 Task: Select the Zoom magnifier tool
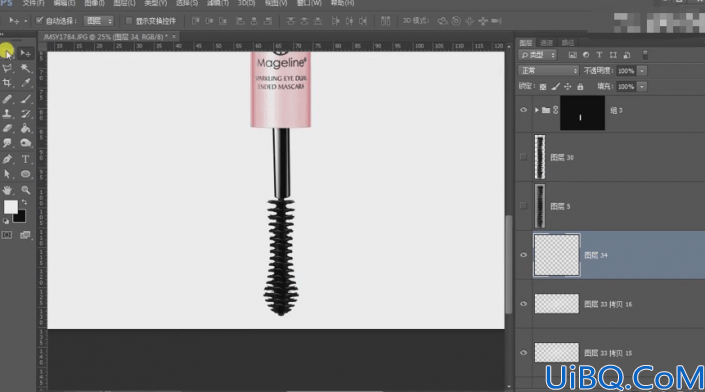click(x=26, y=190)
